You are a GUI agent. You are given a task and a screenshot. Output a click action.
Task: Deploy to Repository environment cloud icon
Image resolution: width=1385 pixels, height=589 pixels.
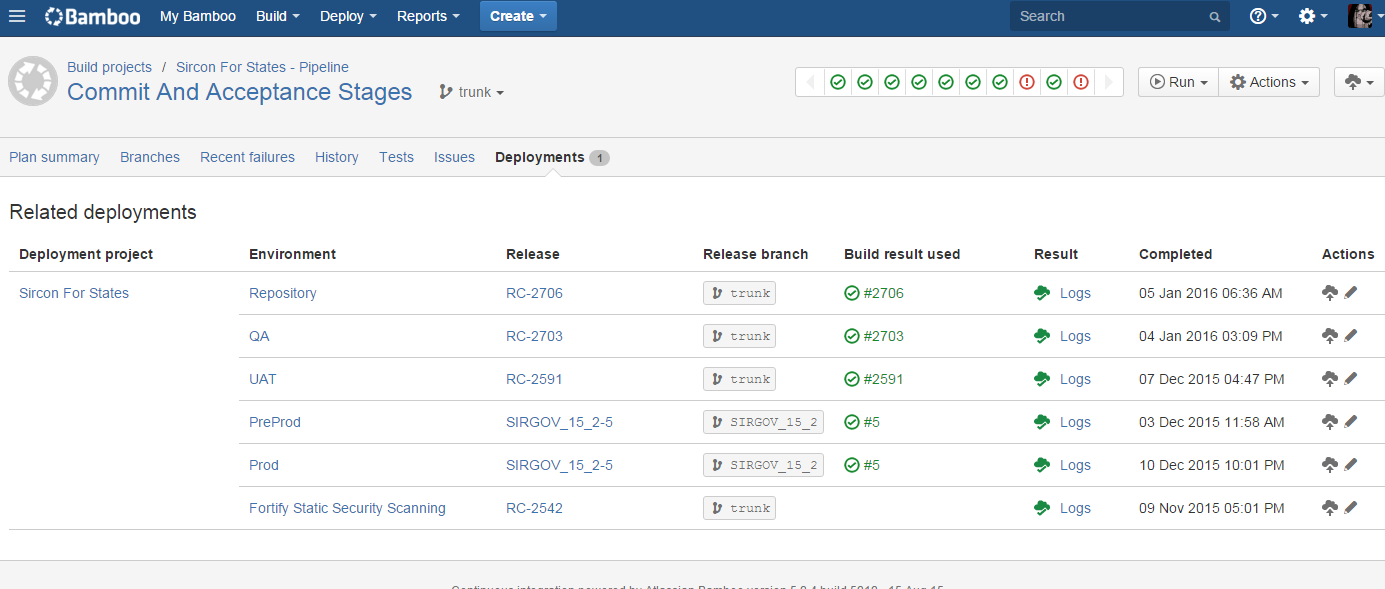1330,293
